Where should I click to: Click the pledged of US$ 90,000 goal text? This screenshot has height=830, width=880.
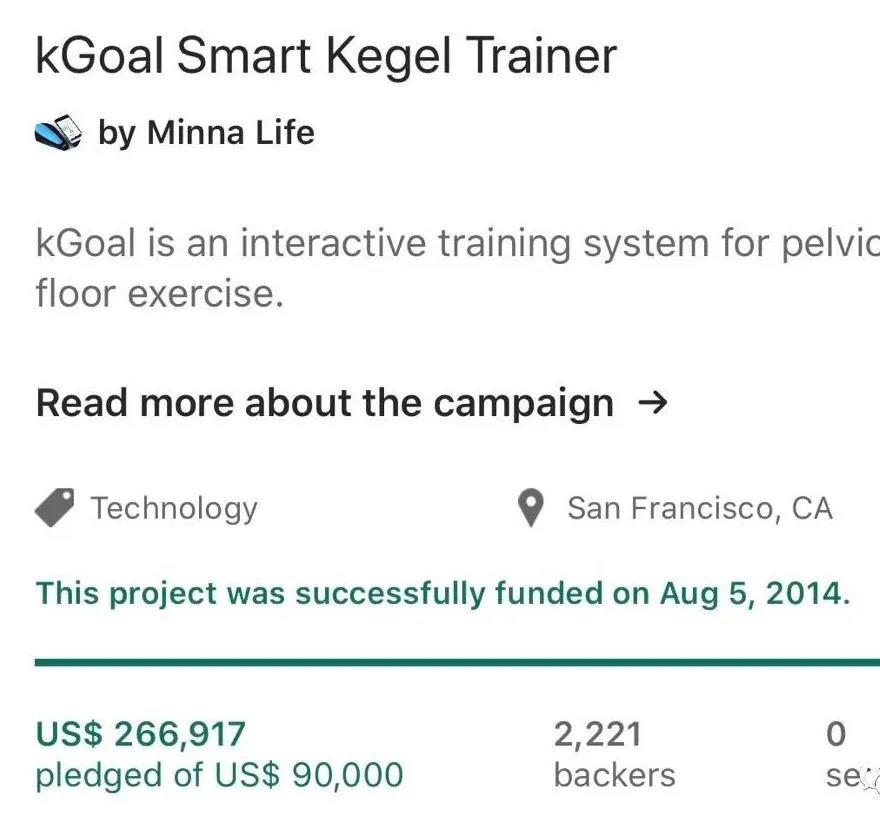coord(219,776)
